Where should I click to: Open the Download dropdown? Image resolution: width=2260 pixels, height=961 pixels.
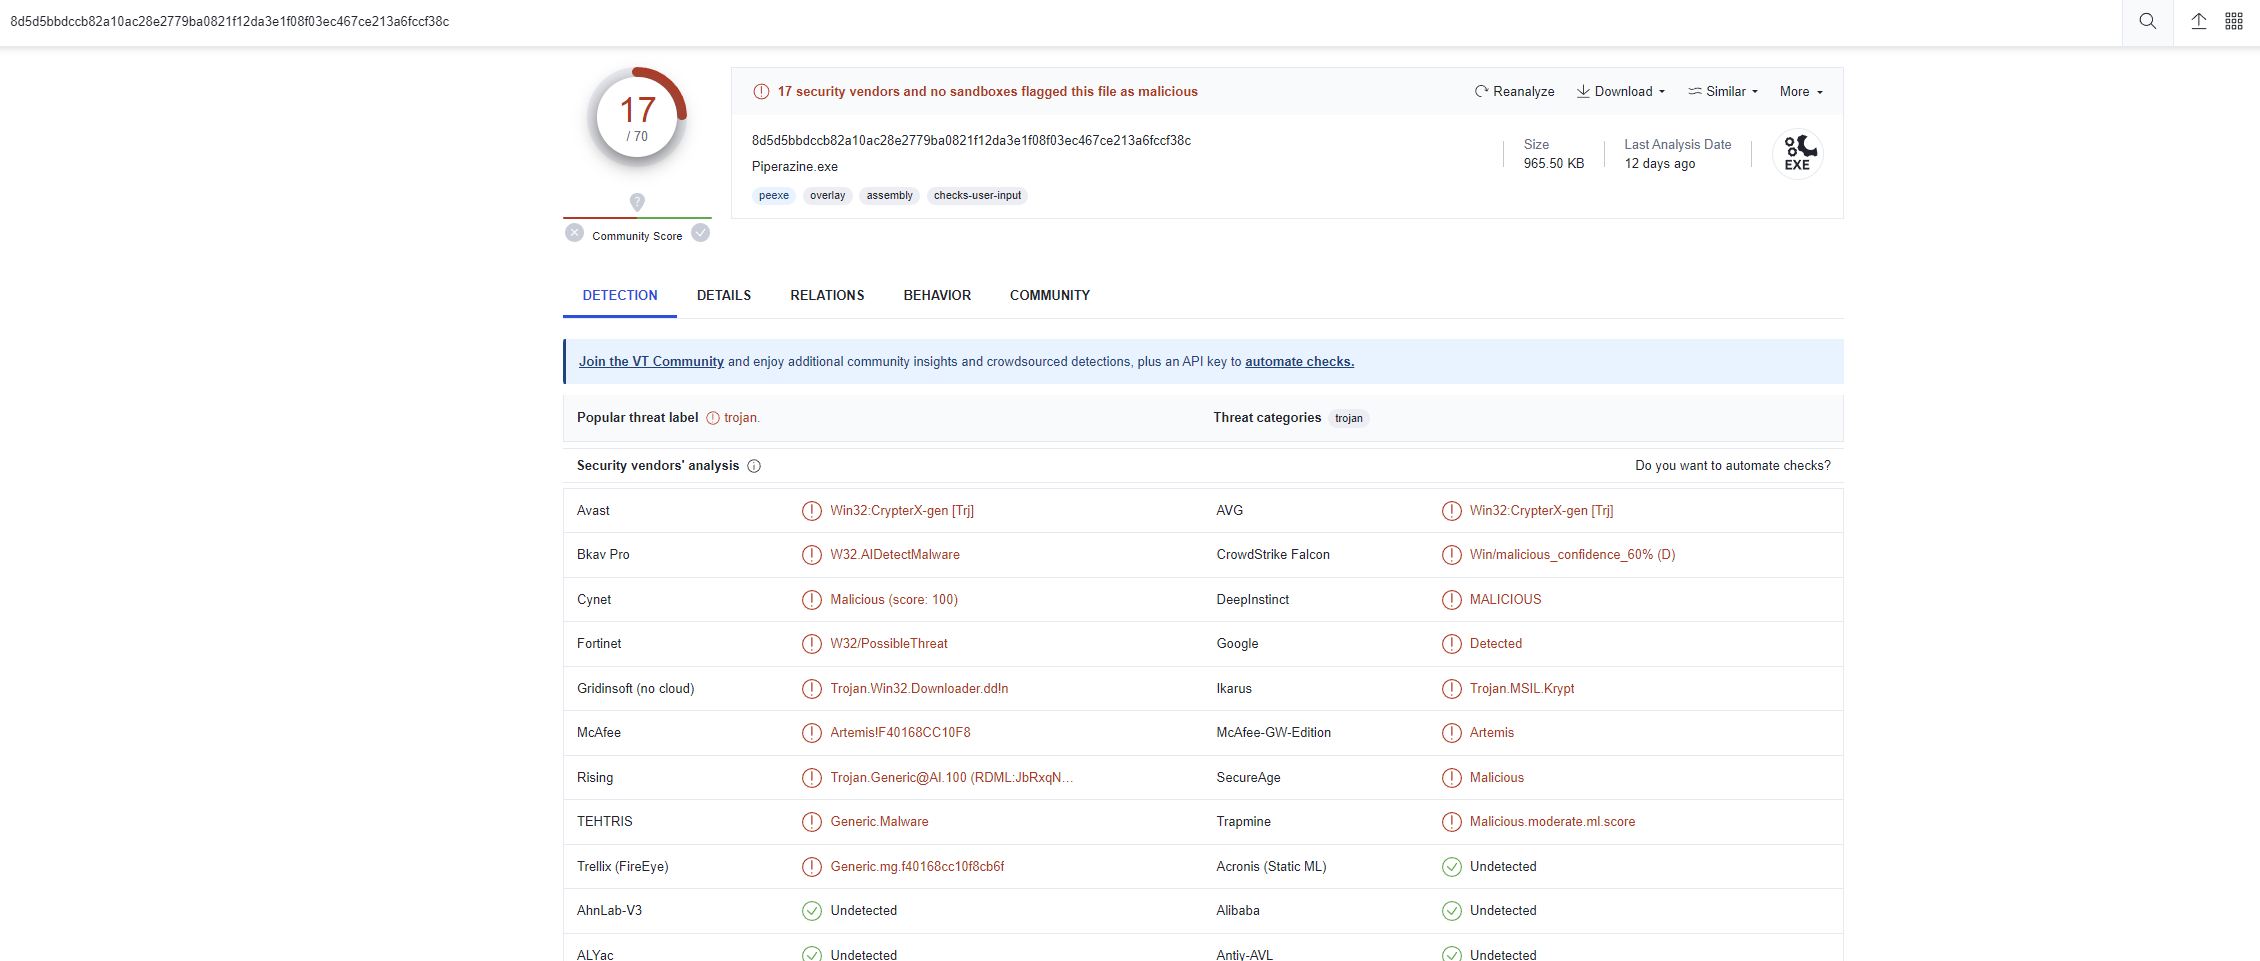1621,92
